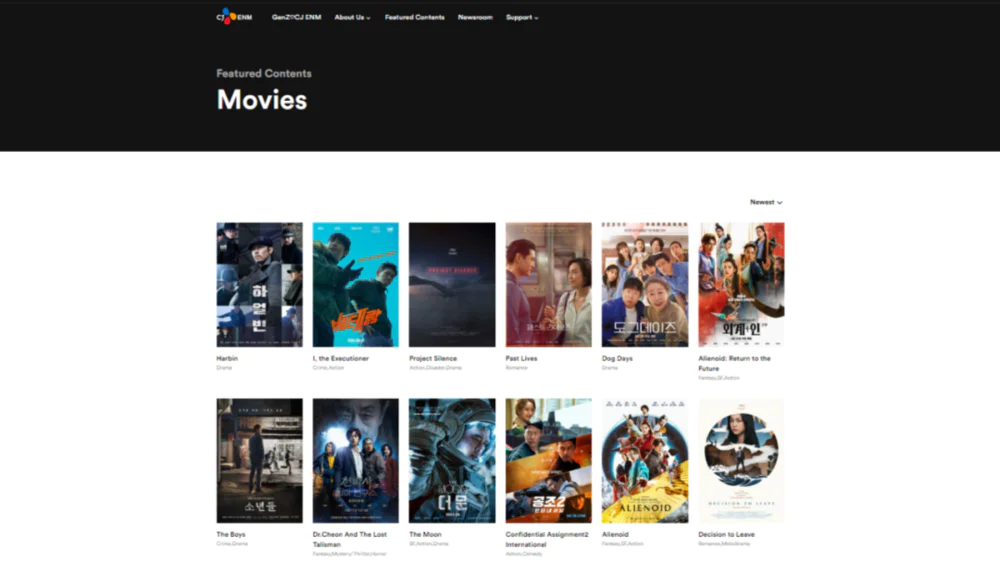1000x562 pixels.
Task: Open the Project Silence poster
Action: point(452,285)
